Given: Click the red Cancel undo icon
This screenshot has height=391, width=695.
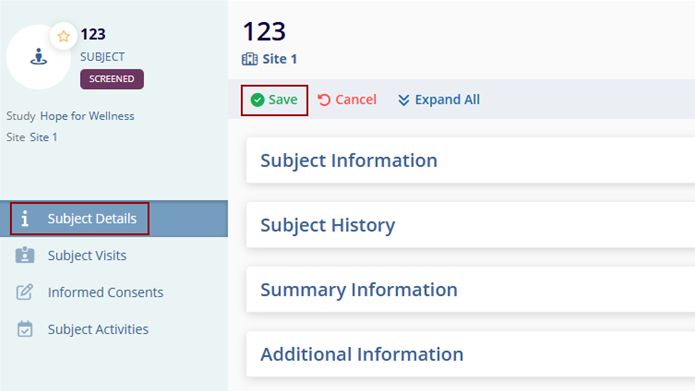Looking at the screenshot, I should (x=324, y=100).
